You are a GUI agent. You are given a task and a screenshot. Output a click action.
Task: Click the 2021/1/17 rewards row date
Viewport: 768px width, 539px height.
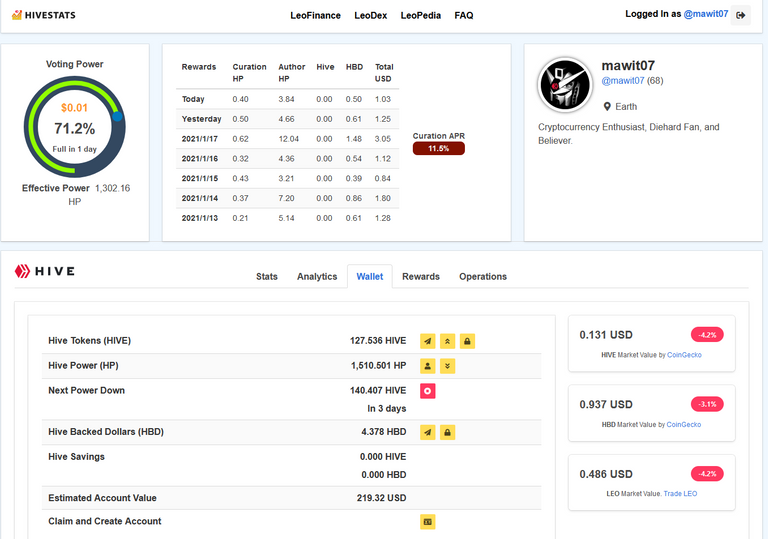tap(200, 139)
